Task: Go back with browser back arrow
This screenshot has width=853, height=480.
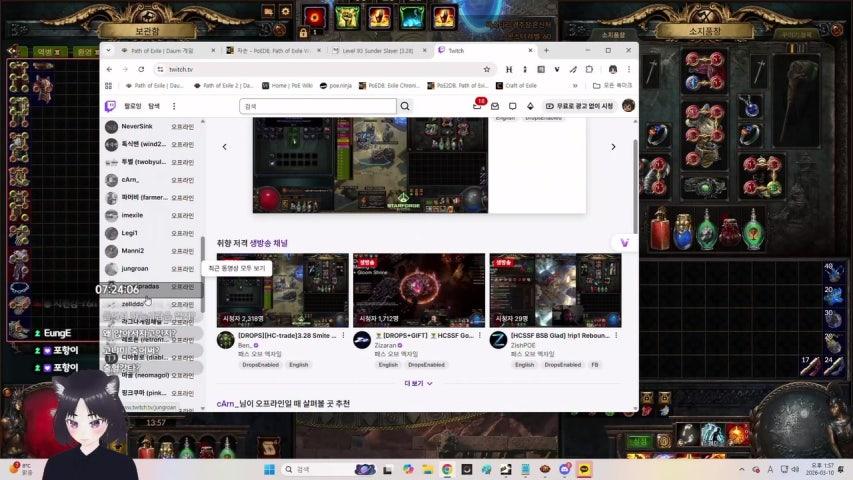Action: tap(109, 69)
